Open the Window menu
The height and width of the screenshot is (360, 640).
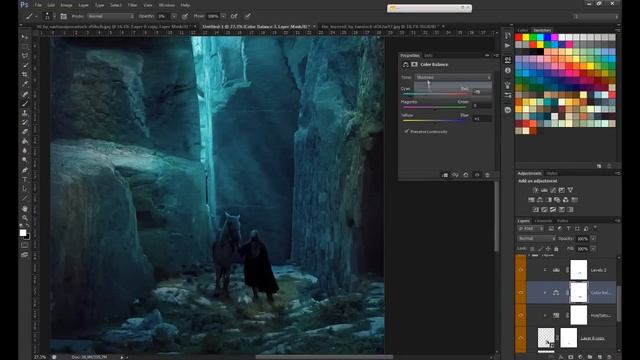pyautogui.click(x=167, y=5)
